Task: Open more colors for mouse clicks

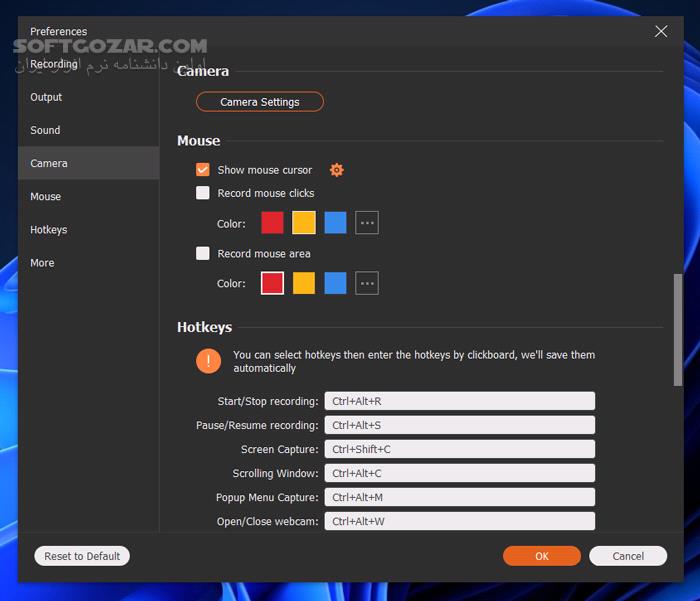Action: coord(367,223)
